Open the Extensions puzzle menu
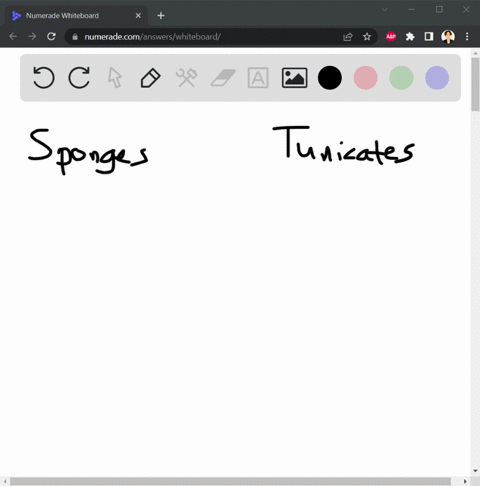 (x=410, y=37)
